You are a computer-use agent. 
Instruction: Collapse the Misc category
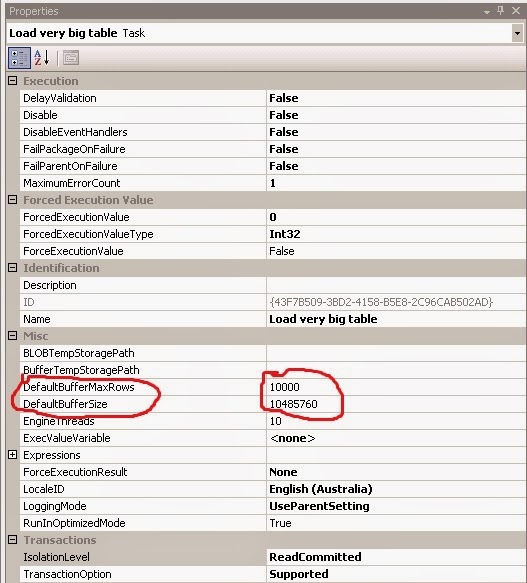[x=12, y=336]
